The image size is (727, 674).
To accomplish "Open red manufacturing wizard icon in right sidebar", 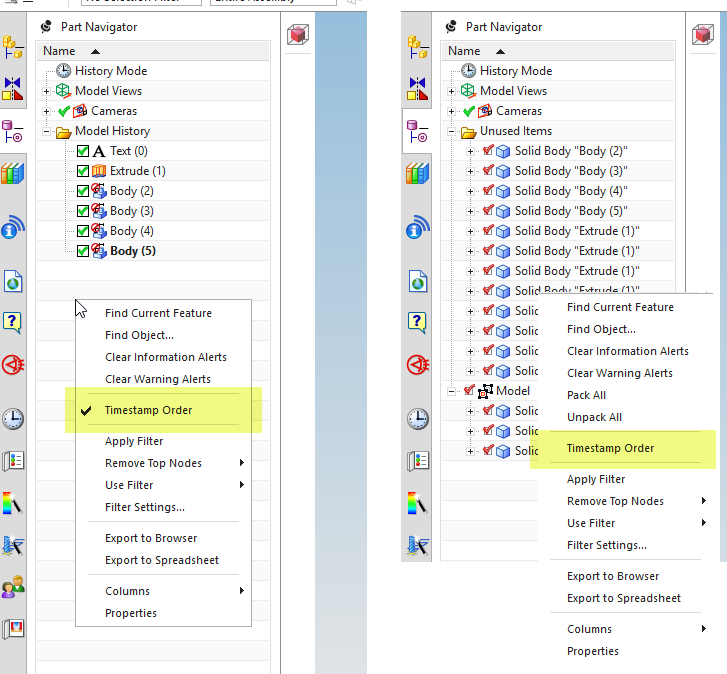I will [418, 365].
